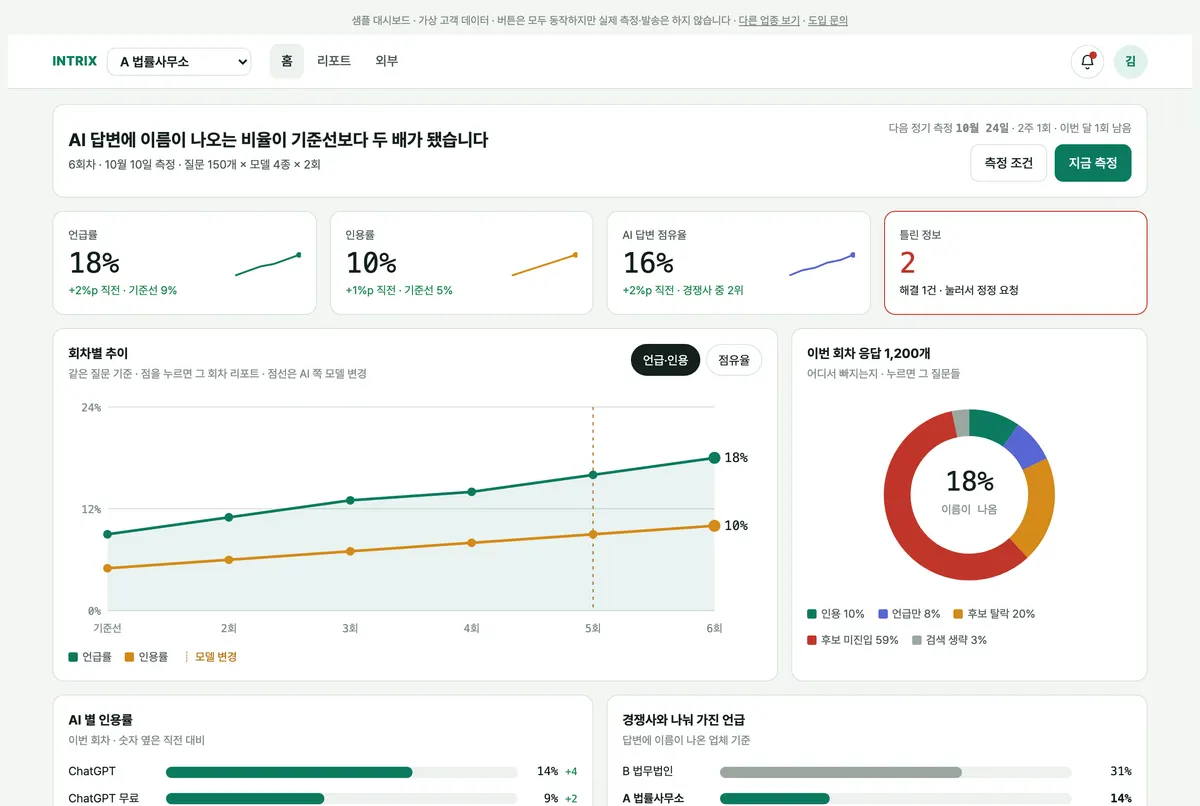Click the 회차별 추이 heading
Viewport: 1200px width, 806px height.
[98, 354]
